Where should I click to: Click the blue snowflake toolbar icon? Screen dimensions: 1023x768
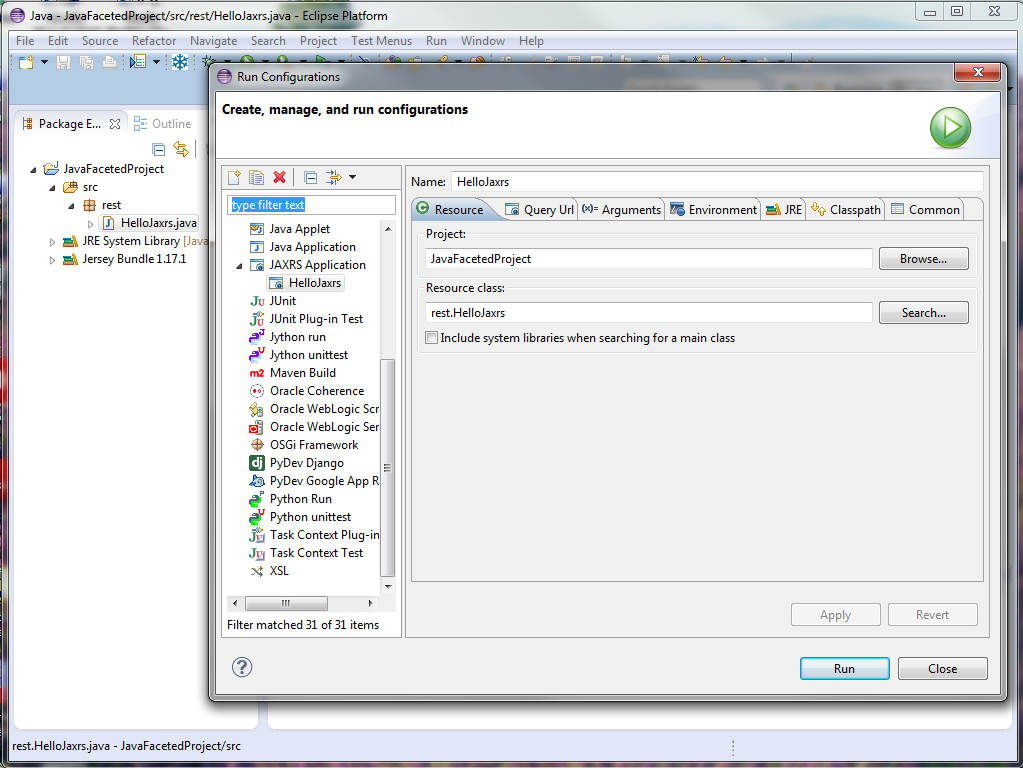tap(179, 62)
